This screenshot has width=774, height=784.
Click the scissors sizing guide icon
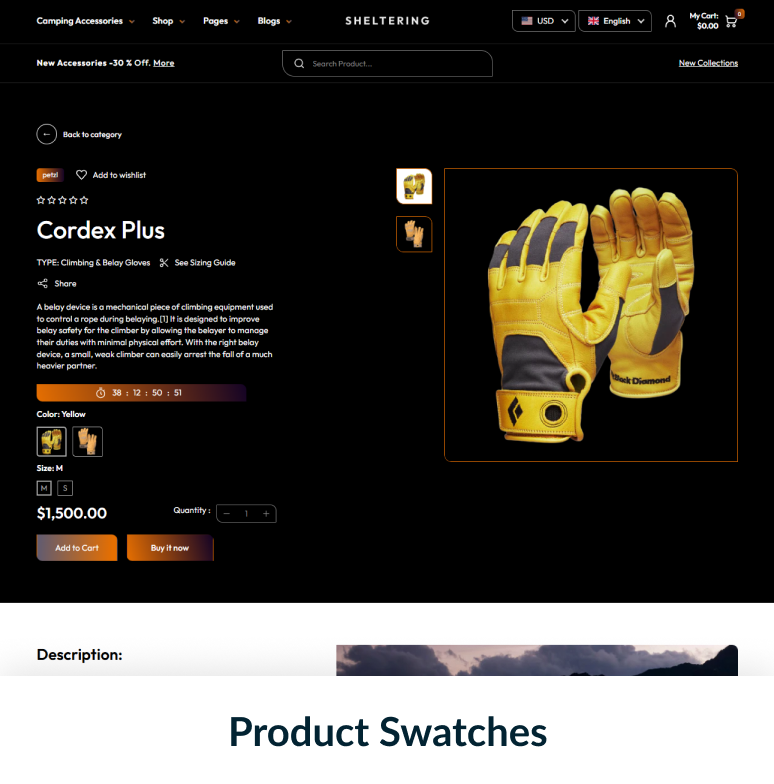click(164, 262)
